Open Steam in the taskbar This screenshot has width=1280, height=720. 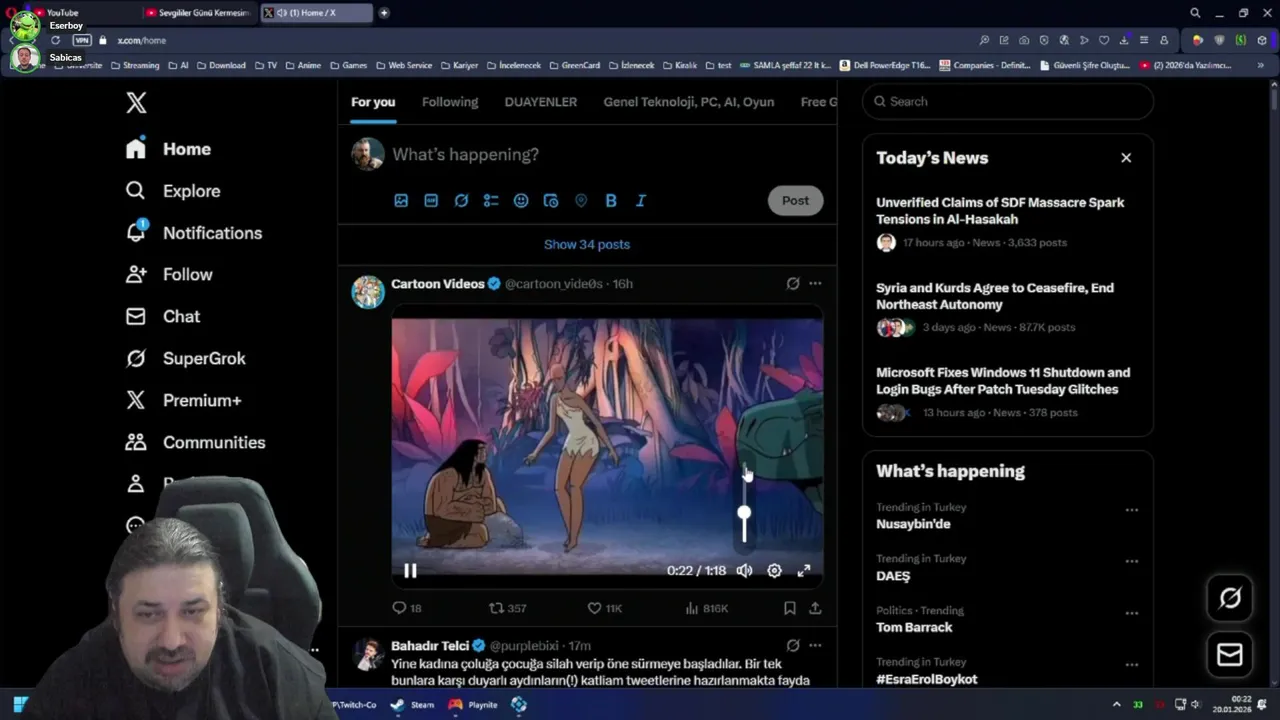[413, 704]
